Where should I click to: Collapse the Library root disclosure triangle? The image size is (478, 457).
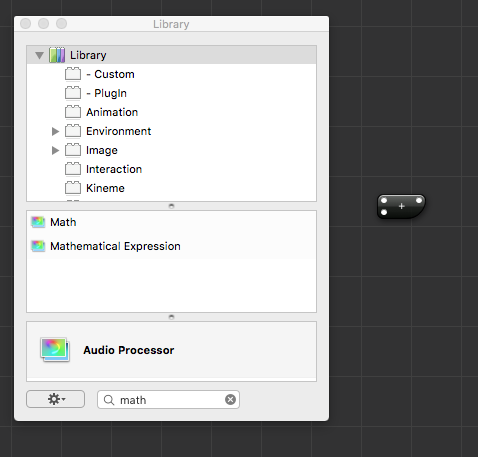tap(39, 55)
